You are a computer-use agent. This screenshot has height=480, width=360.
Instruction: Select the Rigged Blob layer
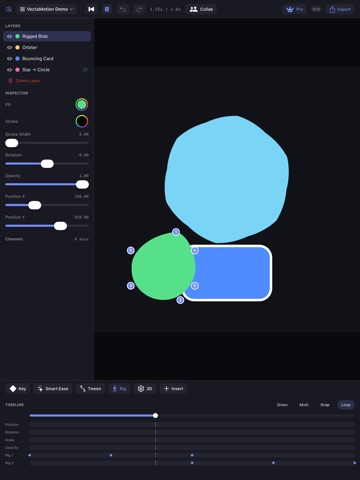tap(47, 36)
